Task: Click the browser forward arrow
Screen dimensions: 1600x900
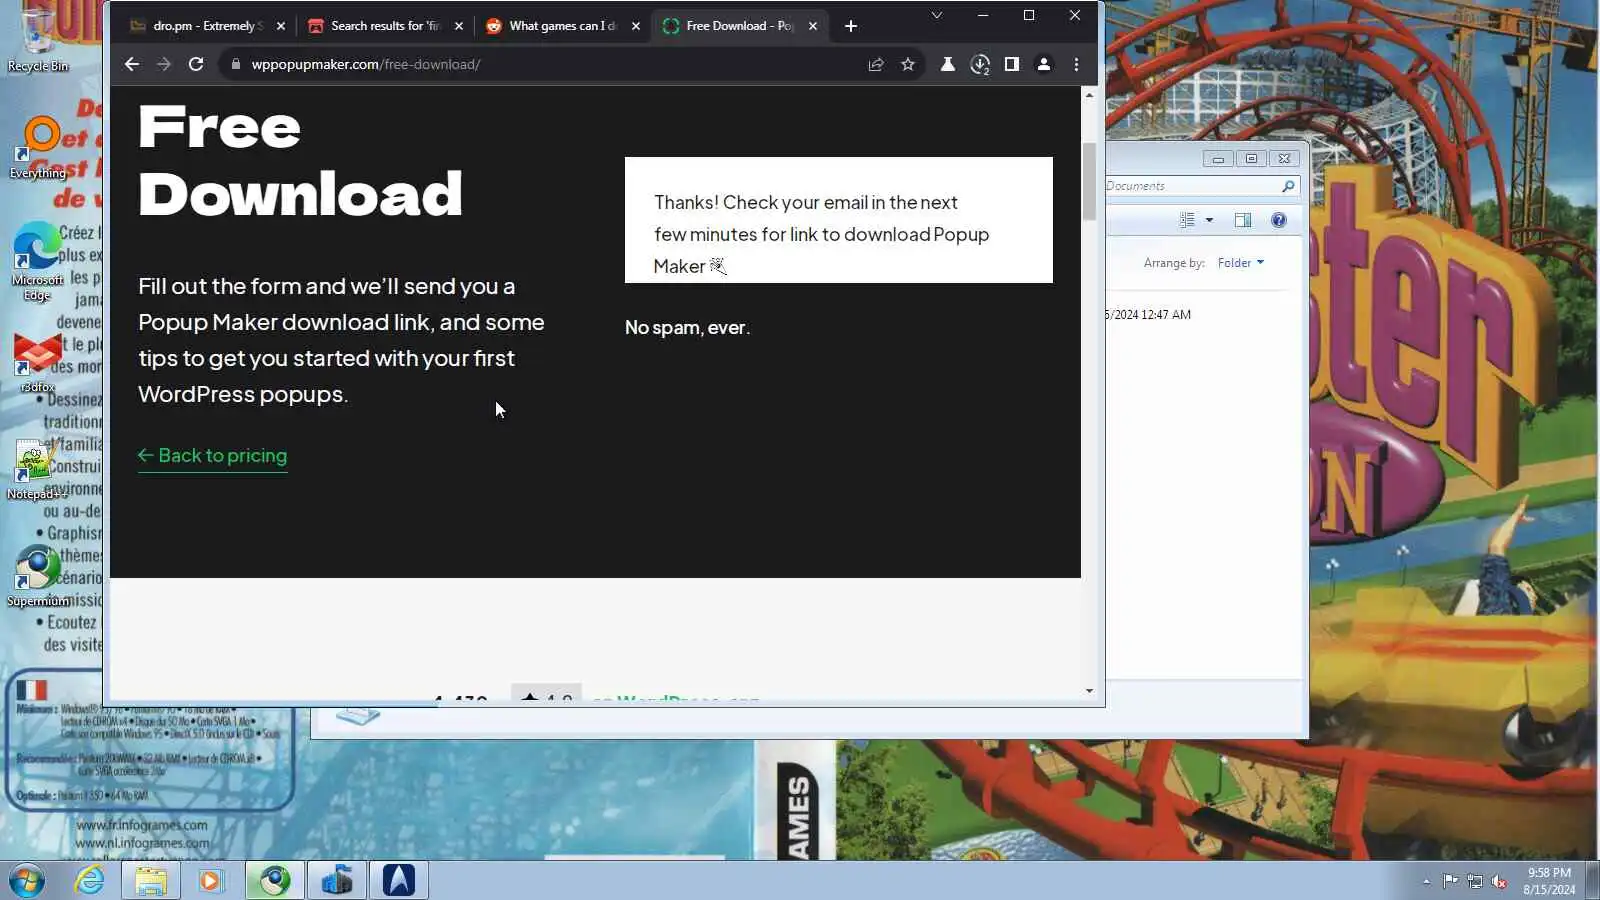Action: point(164,64)
